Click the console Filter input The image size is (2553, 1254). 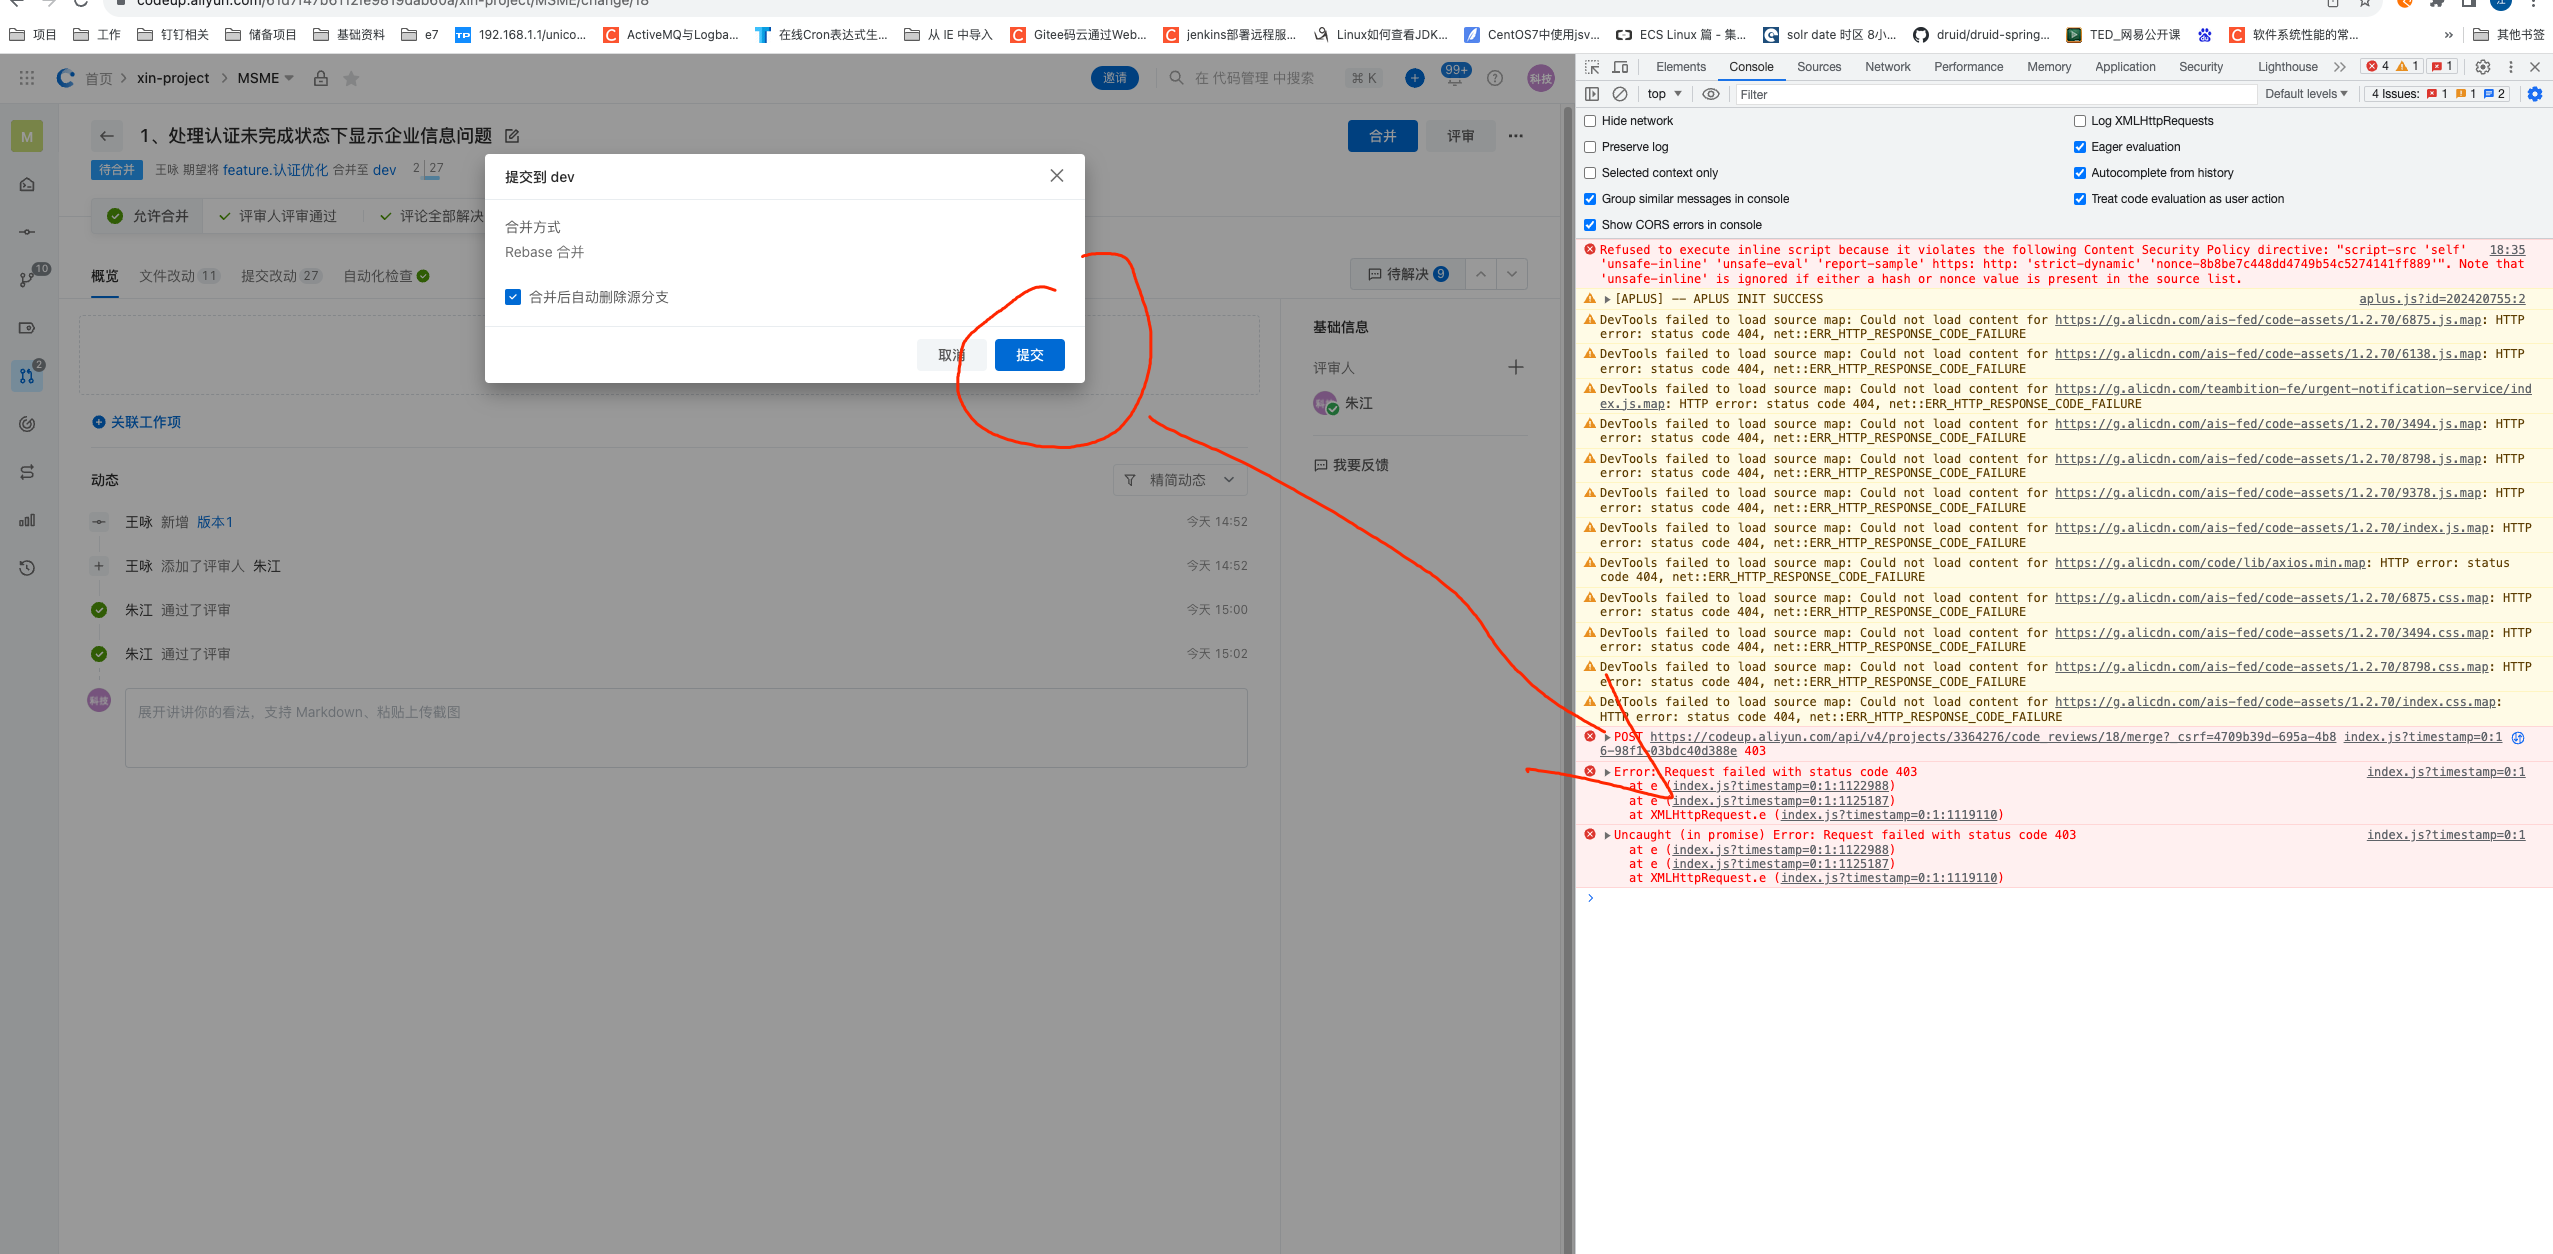coord(1995,94)
